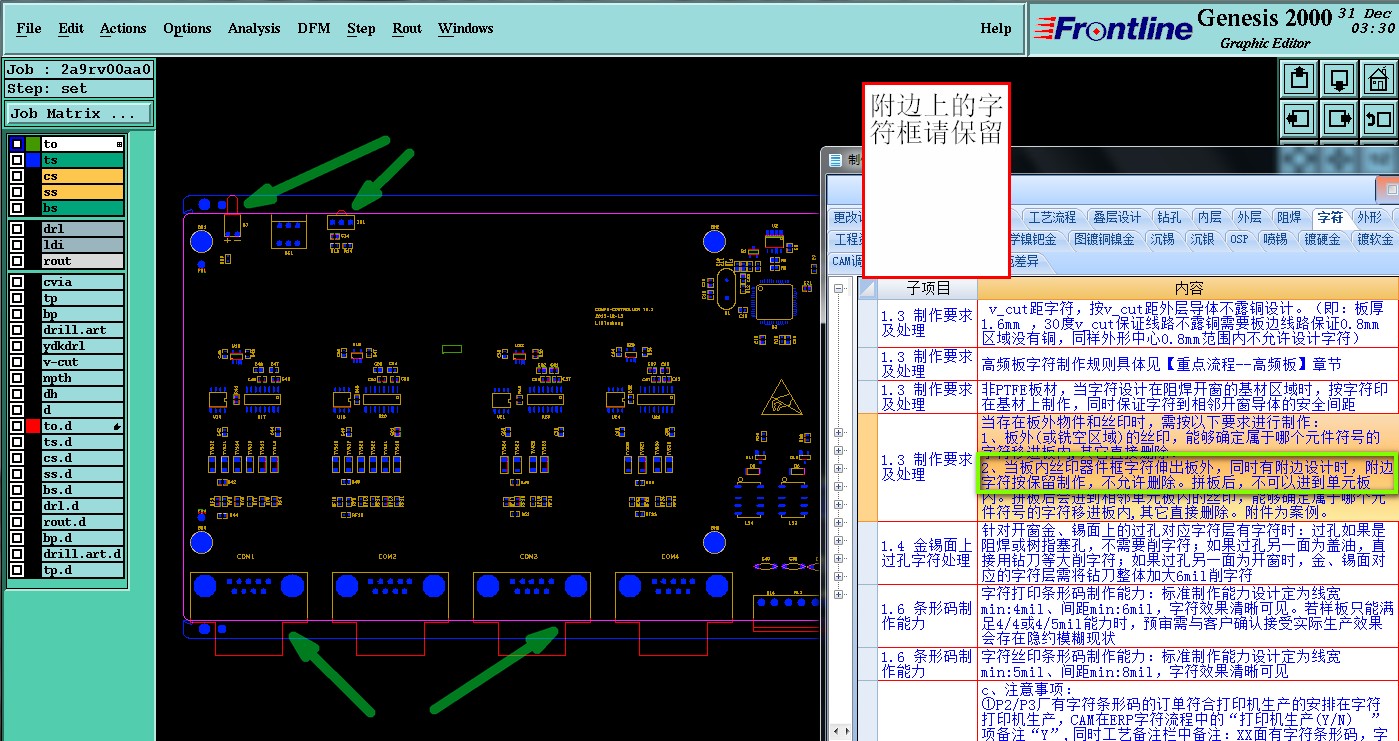Click the pan up view icon
Image resolution: width=1399 pixels, height=741 pixels.
tap(1300, 78)
